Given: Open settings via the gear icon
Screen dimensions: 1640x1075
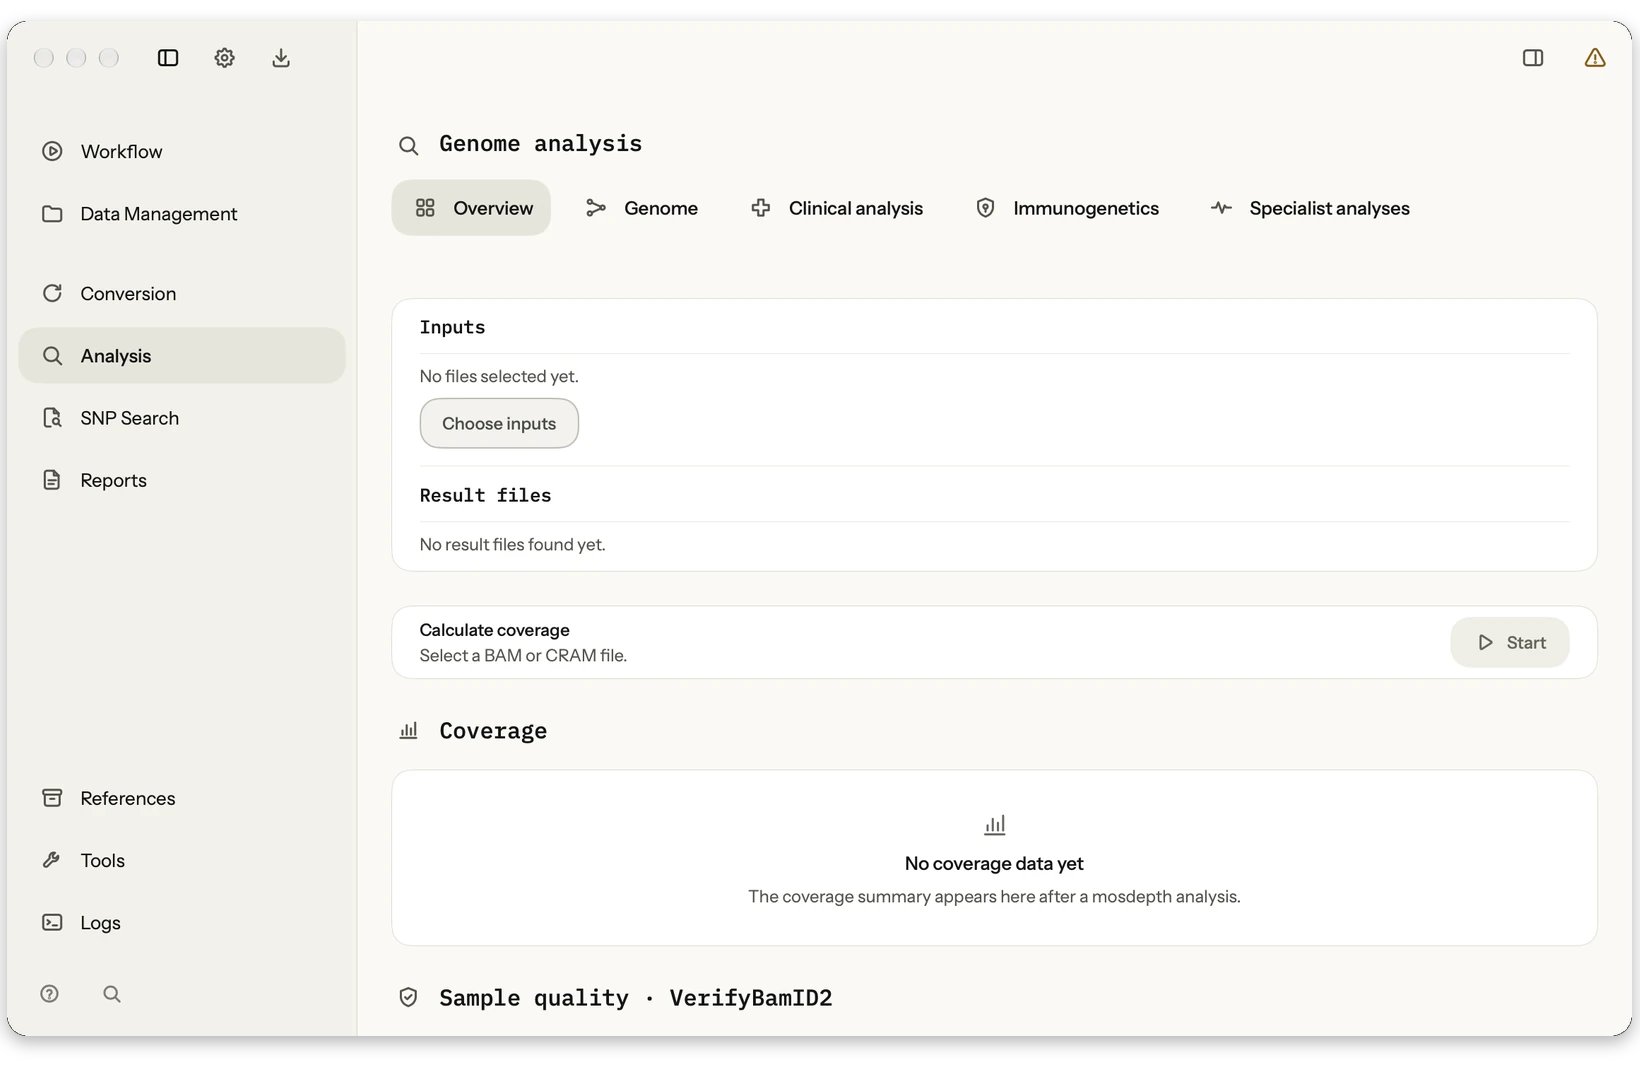Looking at the screenshot, I should click(x=224, y=58).
